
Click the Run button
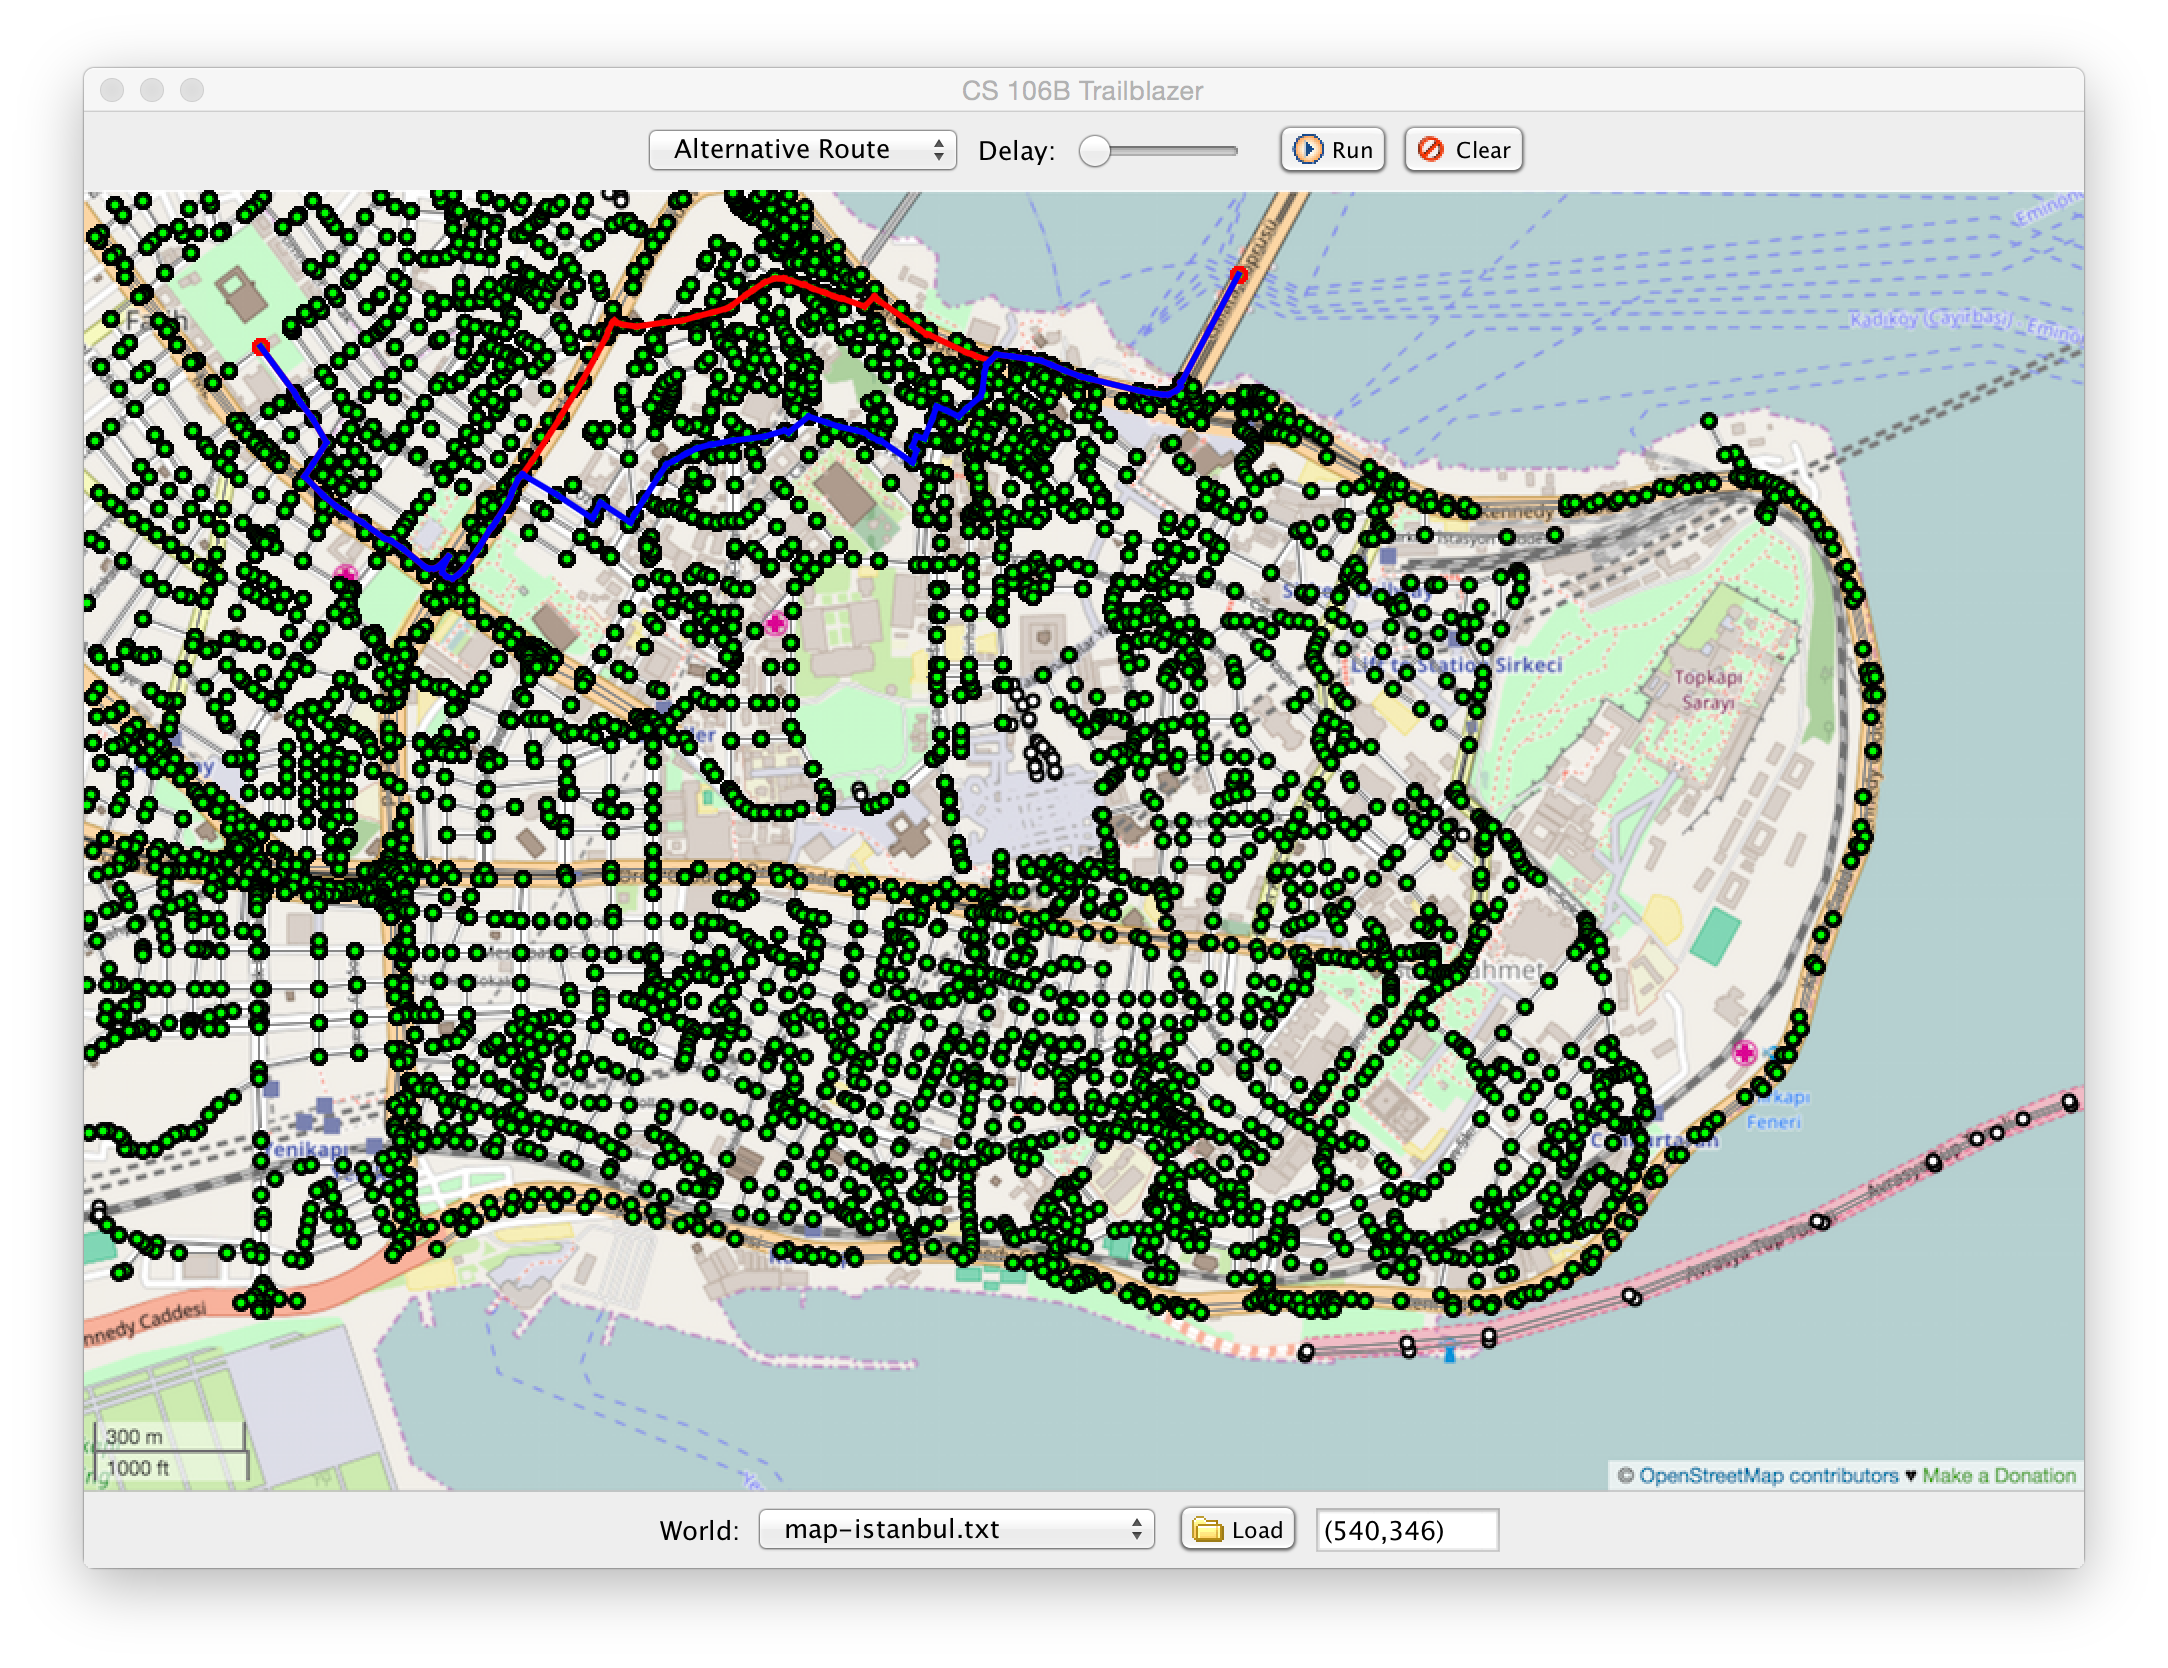point(1333,150)
